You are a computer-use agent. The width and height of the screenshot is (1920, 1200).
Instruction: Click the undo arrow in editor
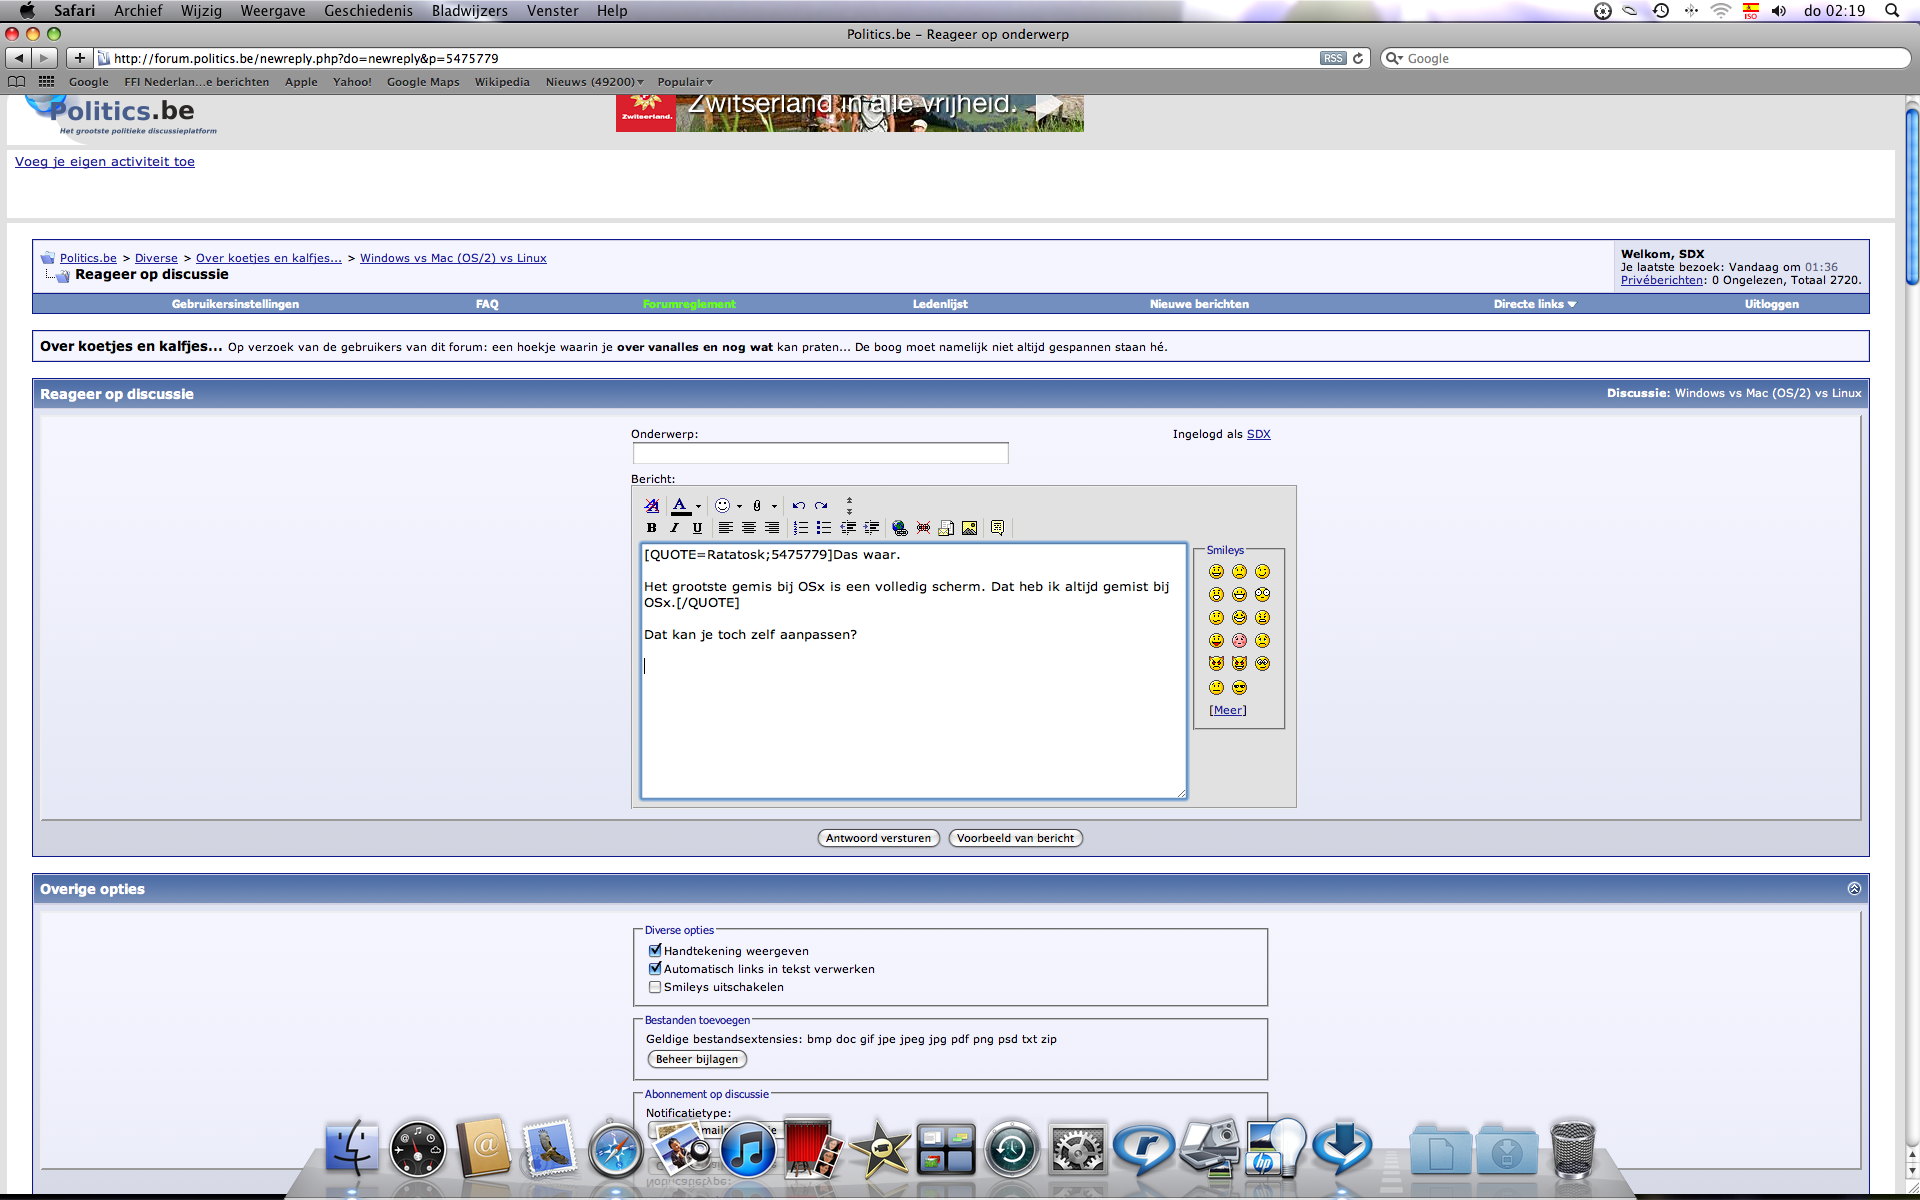pos(798,506)
